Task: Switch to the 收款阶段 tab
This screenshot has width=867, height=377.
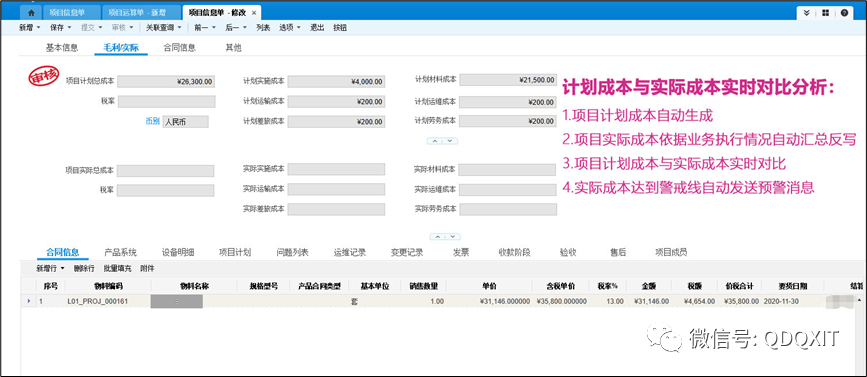Action: click(x=514, y=253)
